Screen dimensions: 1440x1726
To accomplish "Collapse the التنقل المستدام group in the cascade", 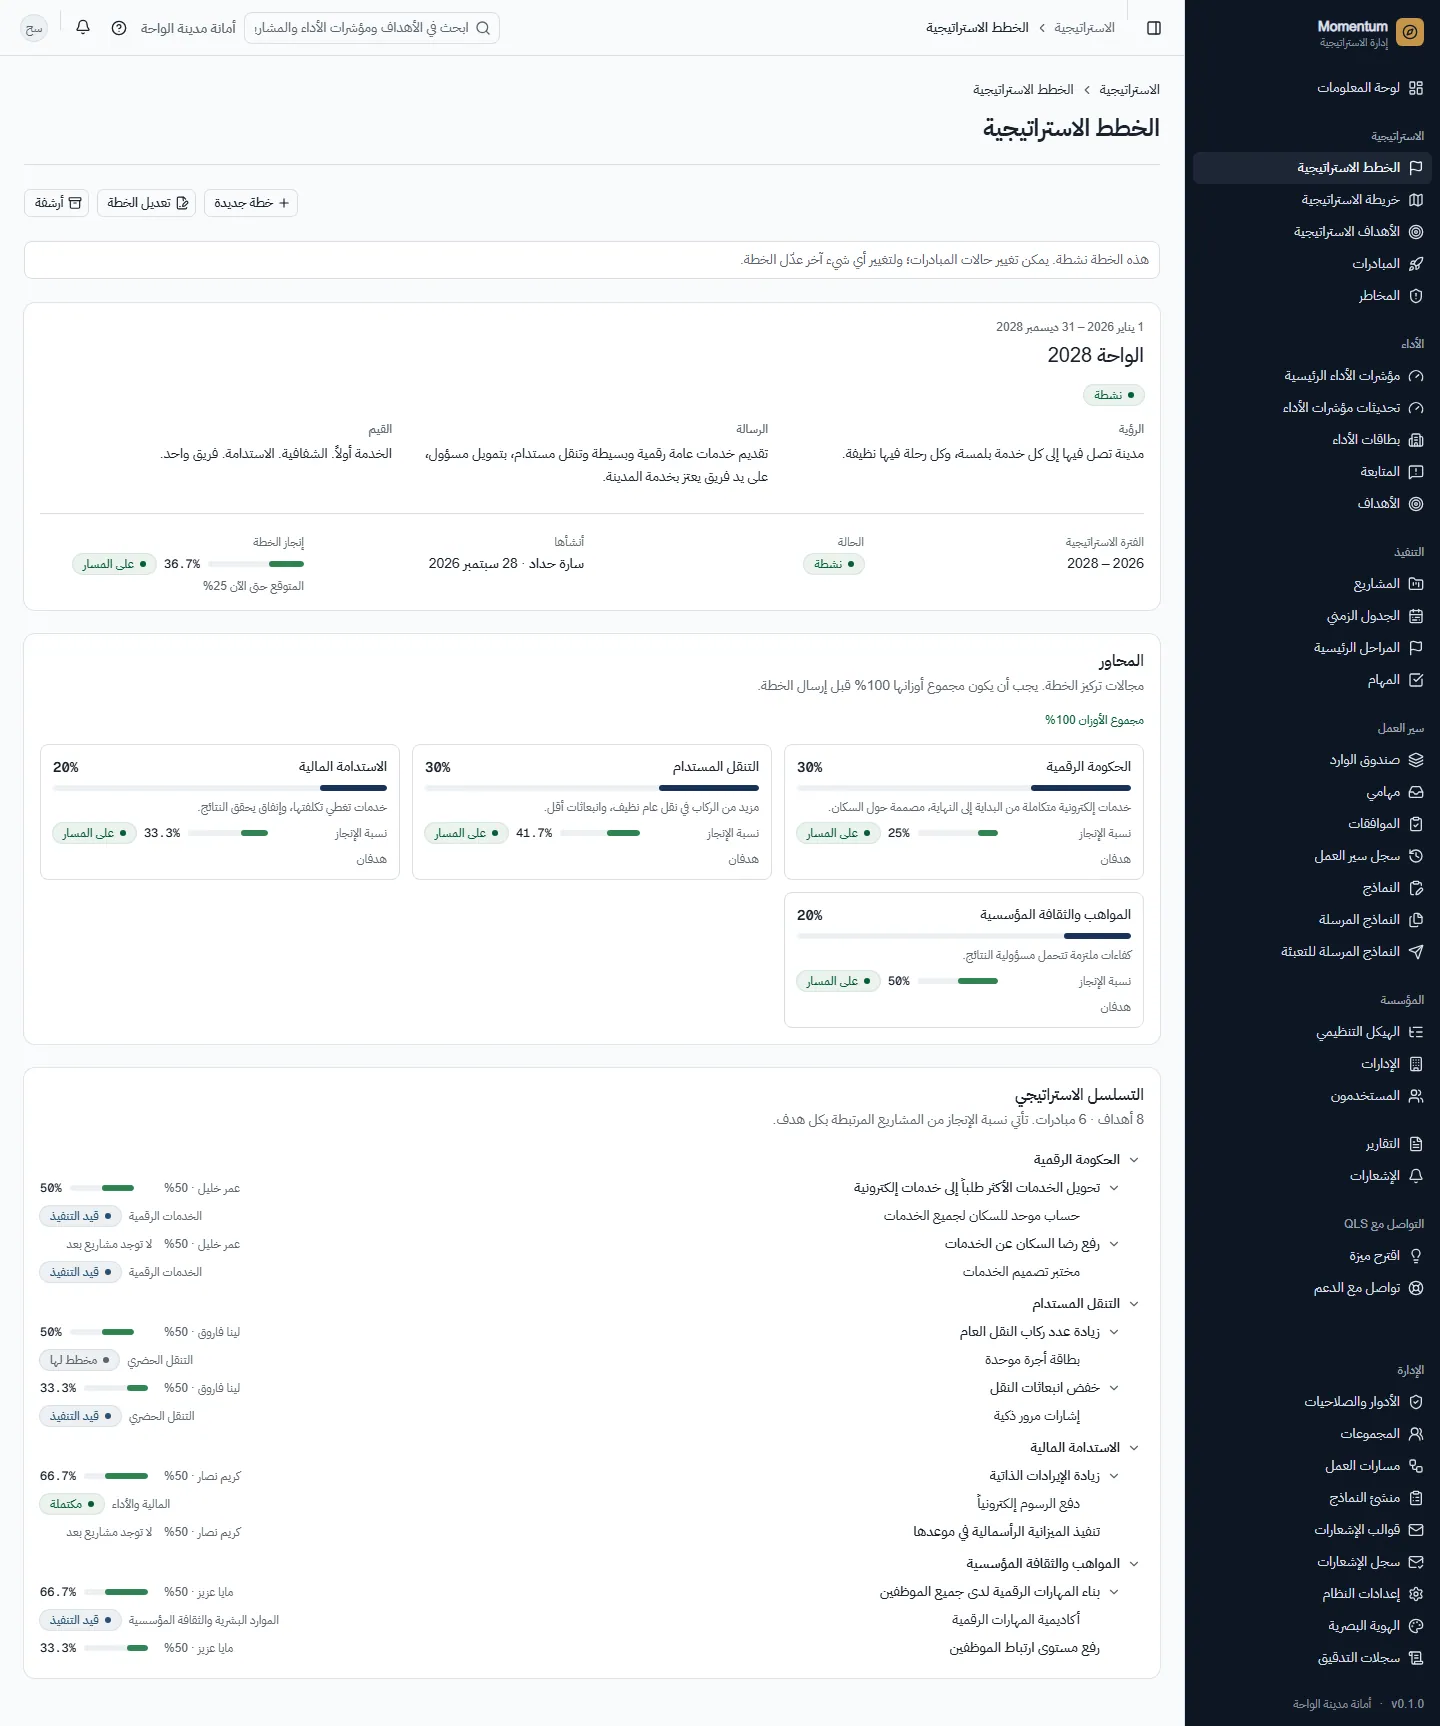I will [x=1134, y=1304].
